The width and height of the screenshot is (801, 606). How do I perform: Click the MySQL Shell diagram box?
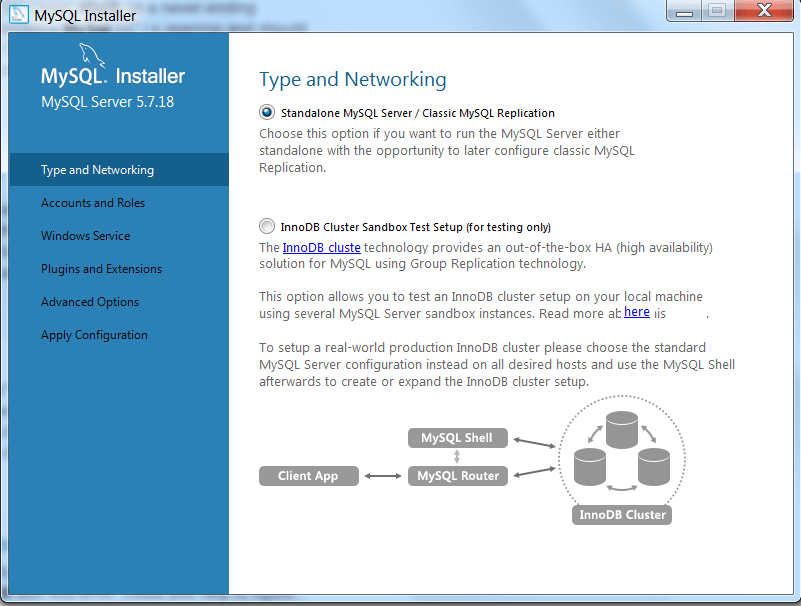(458, 438)
